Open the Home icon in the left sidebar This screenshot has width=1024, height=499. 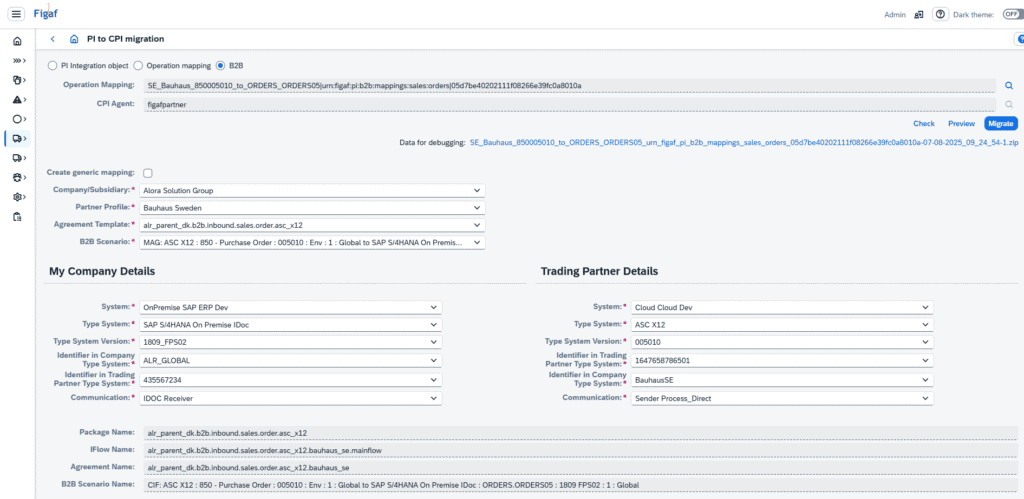pyautogui.click(x=17, y=41)
